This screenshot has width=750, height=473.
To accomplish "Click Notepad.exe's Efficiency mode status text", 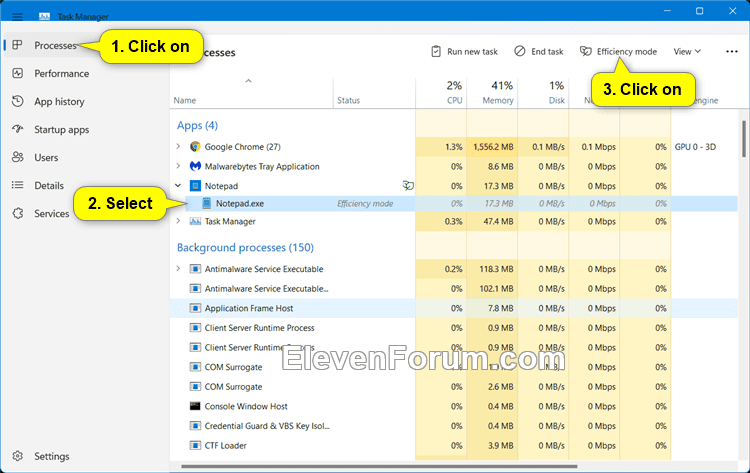I will click(x=365, y=203).
